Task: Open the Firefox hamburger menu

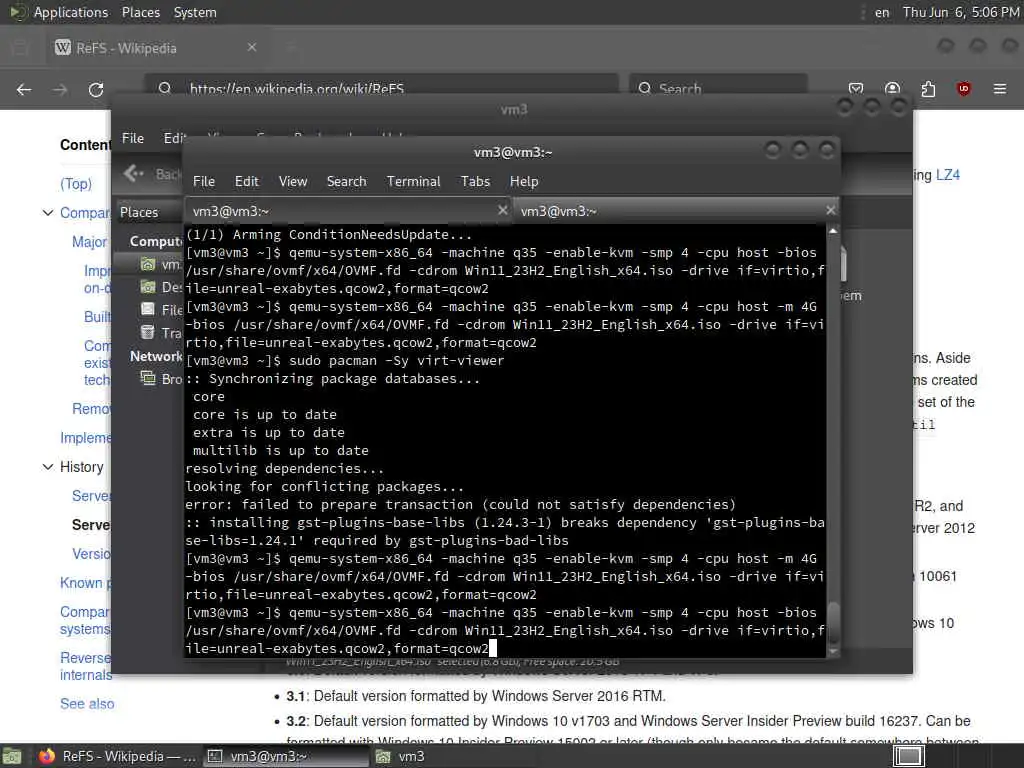Action: (1000, 89)
